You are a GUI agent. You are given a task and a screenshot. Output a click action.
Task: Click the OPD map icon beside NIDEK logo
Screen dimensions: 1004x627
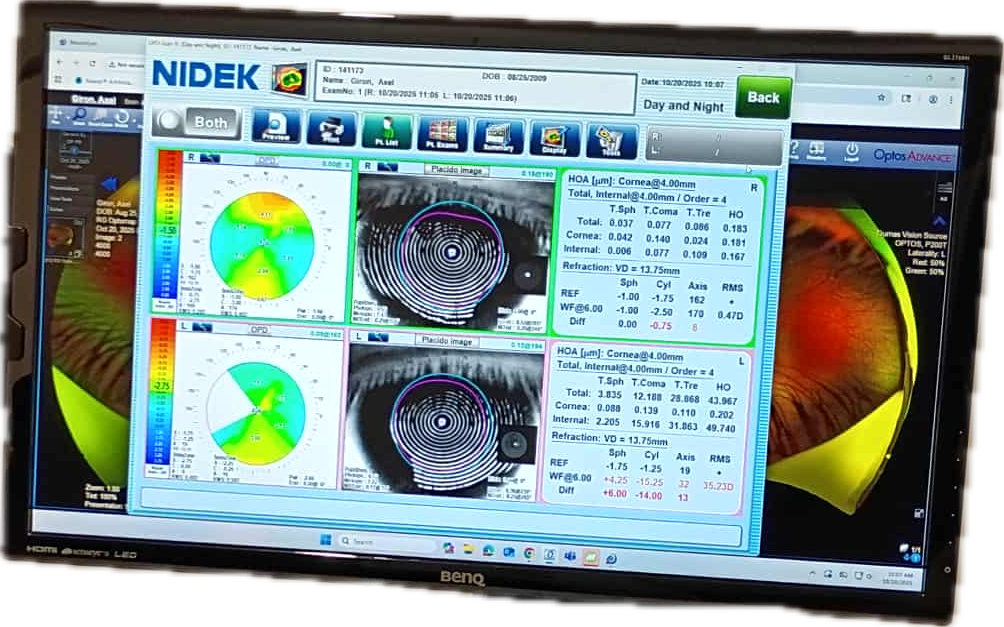289,80
